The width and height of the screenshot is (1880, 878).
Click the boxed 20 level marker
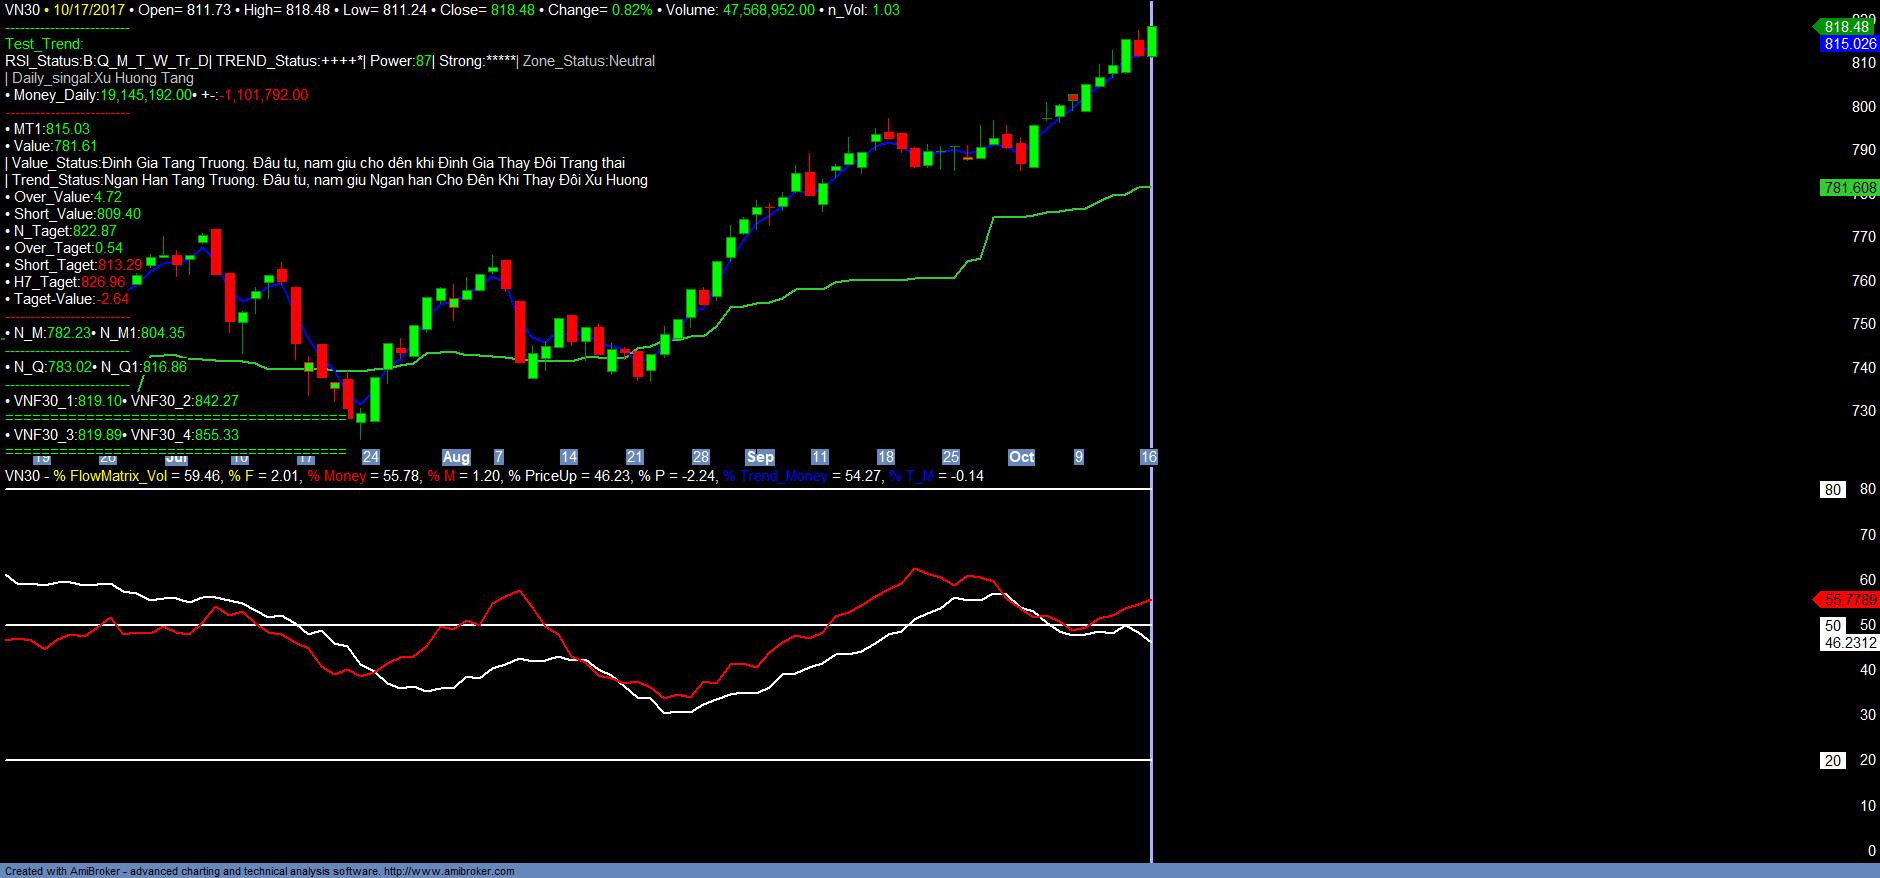click(1832, 761)
